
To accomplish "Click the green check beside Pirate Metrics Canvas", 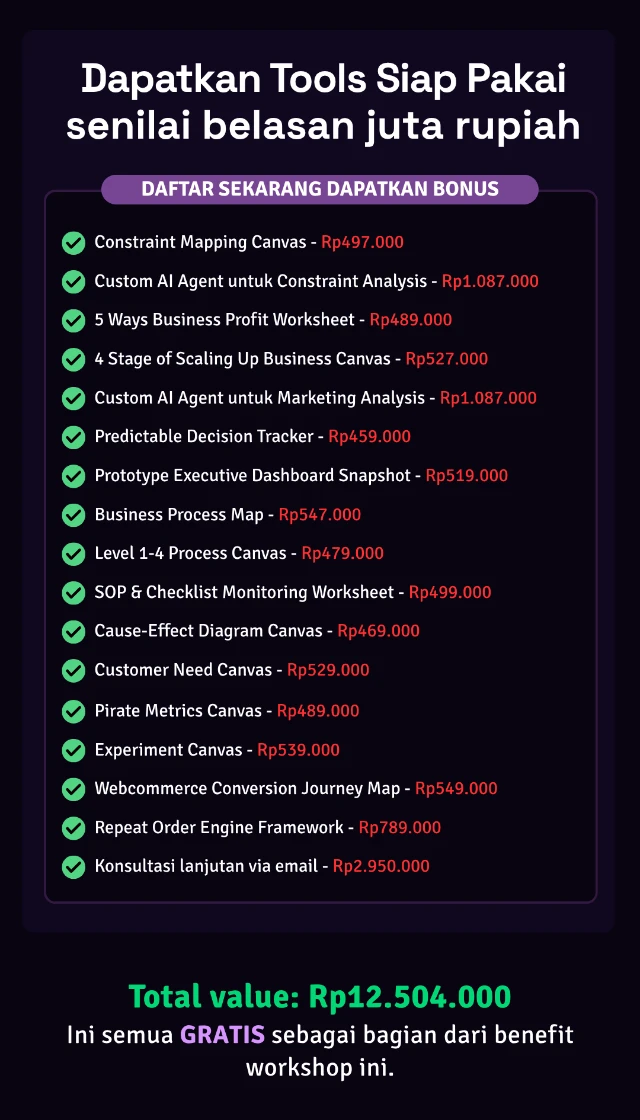I will coord(74,711).
